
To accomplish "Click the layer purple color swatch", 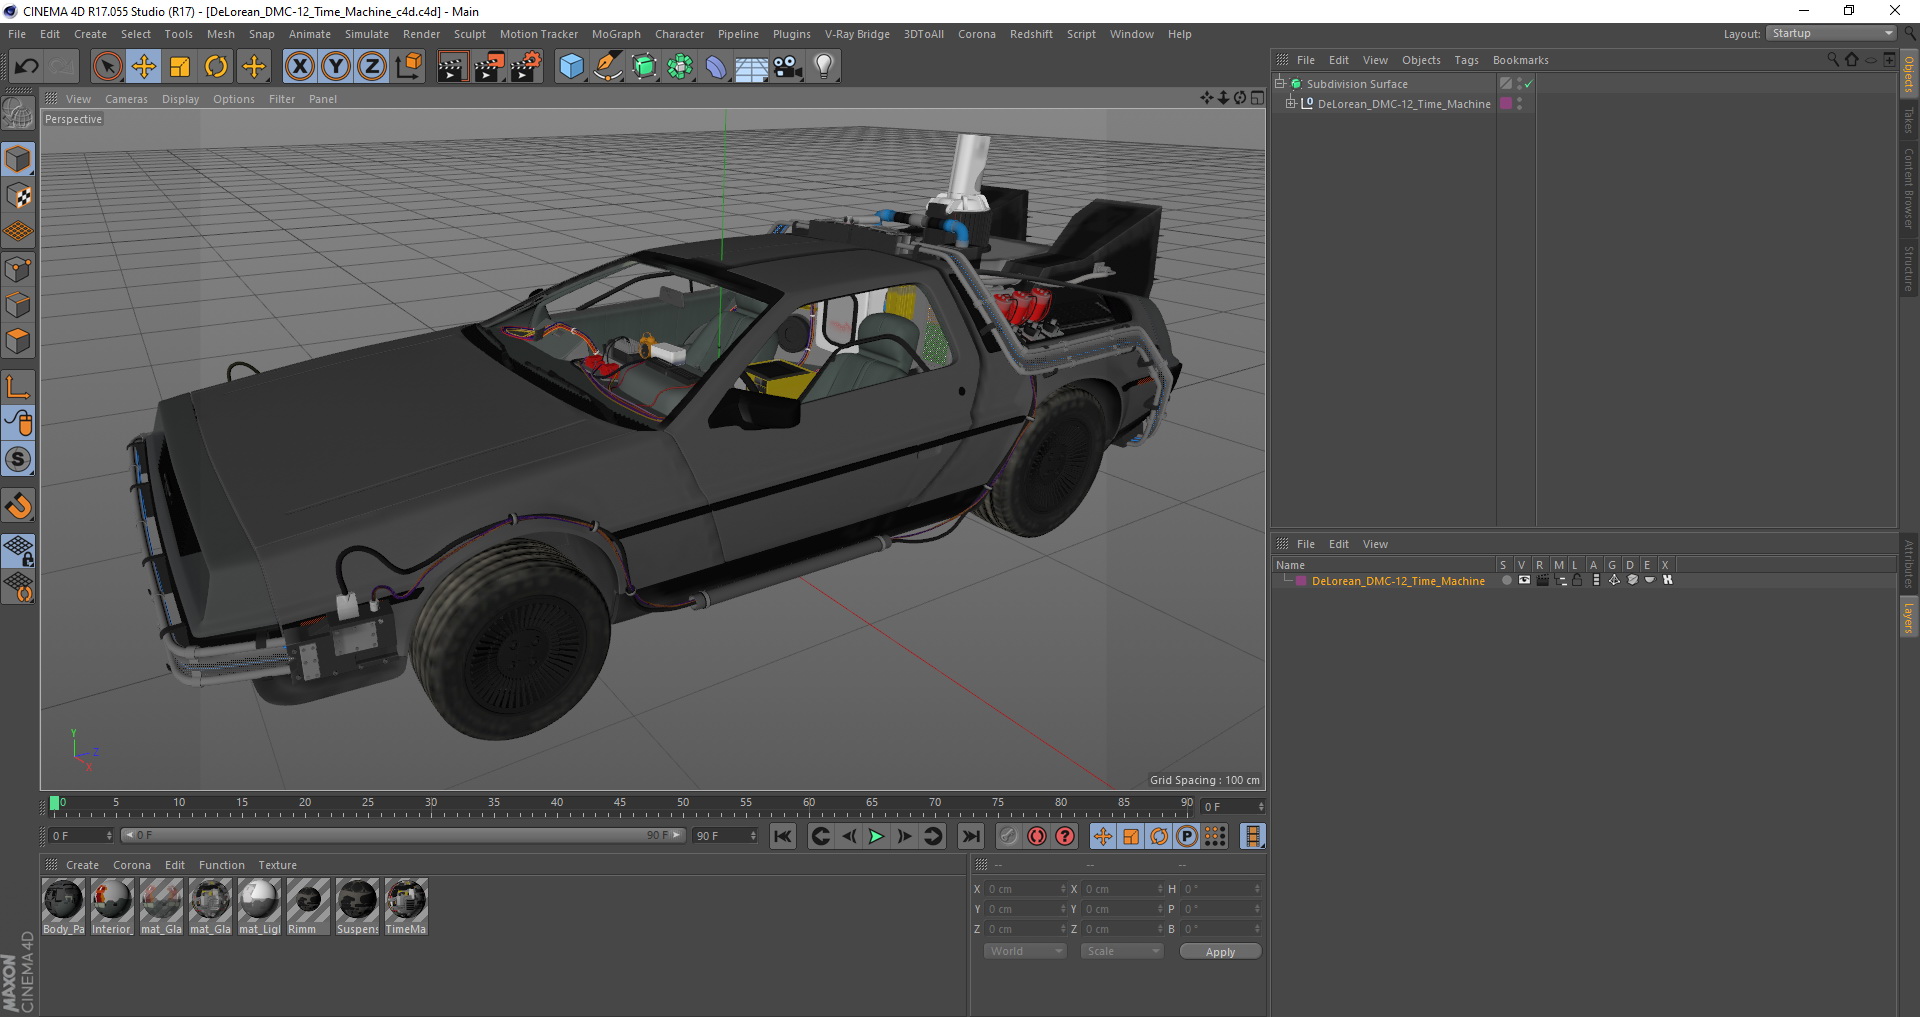I will (x=1301, y=581).
